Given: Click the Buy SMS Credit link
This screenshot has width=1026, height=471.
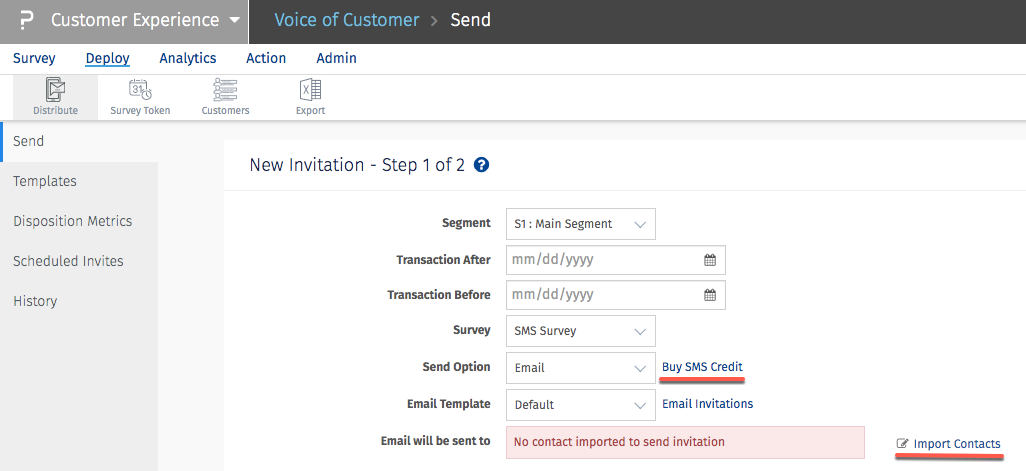Looking at the screenshot, I should point(702,367).
